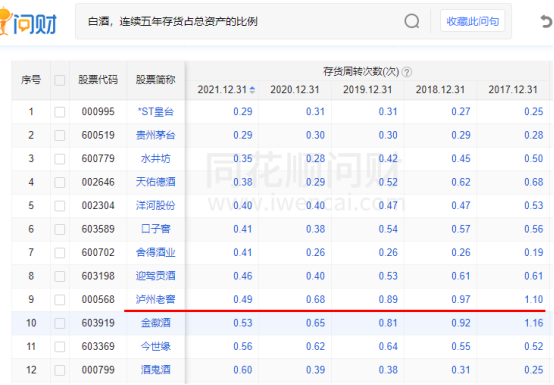The height and width of the screenshot is (385, 554).
Task: Open stock link 金徽酒
Action: pyautogui.click(x=155, y=323)
